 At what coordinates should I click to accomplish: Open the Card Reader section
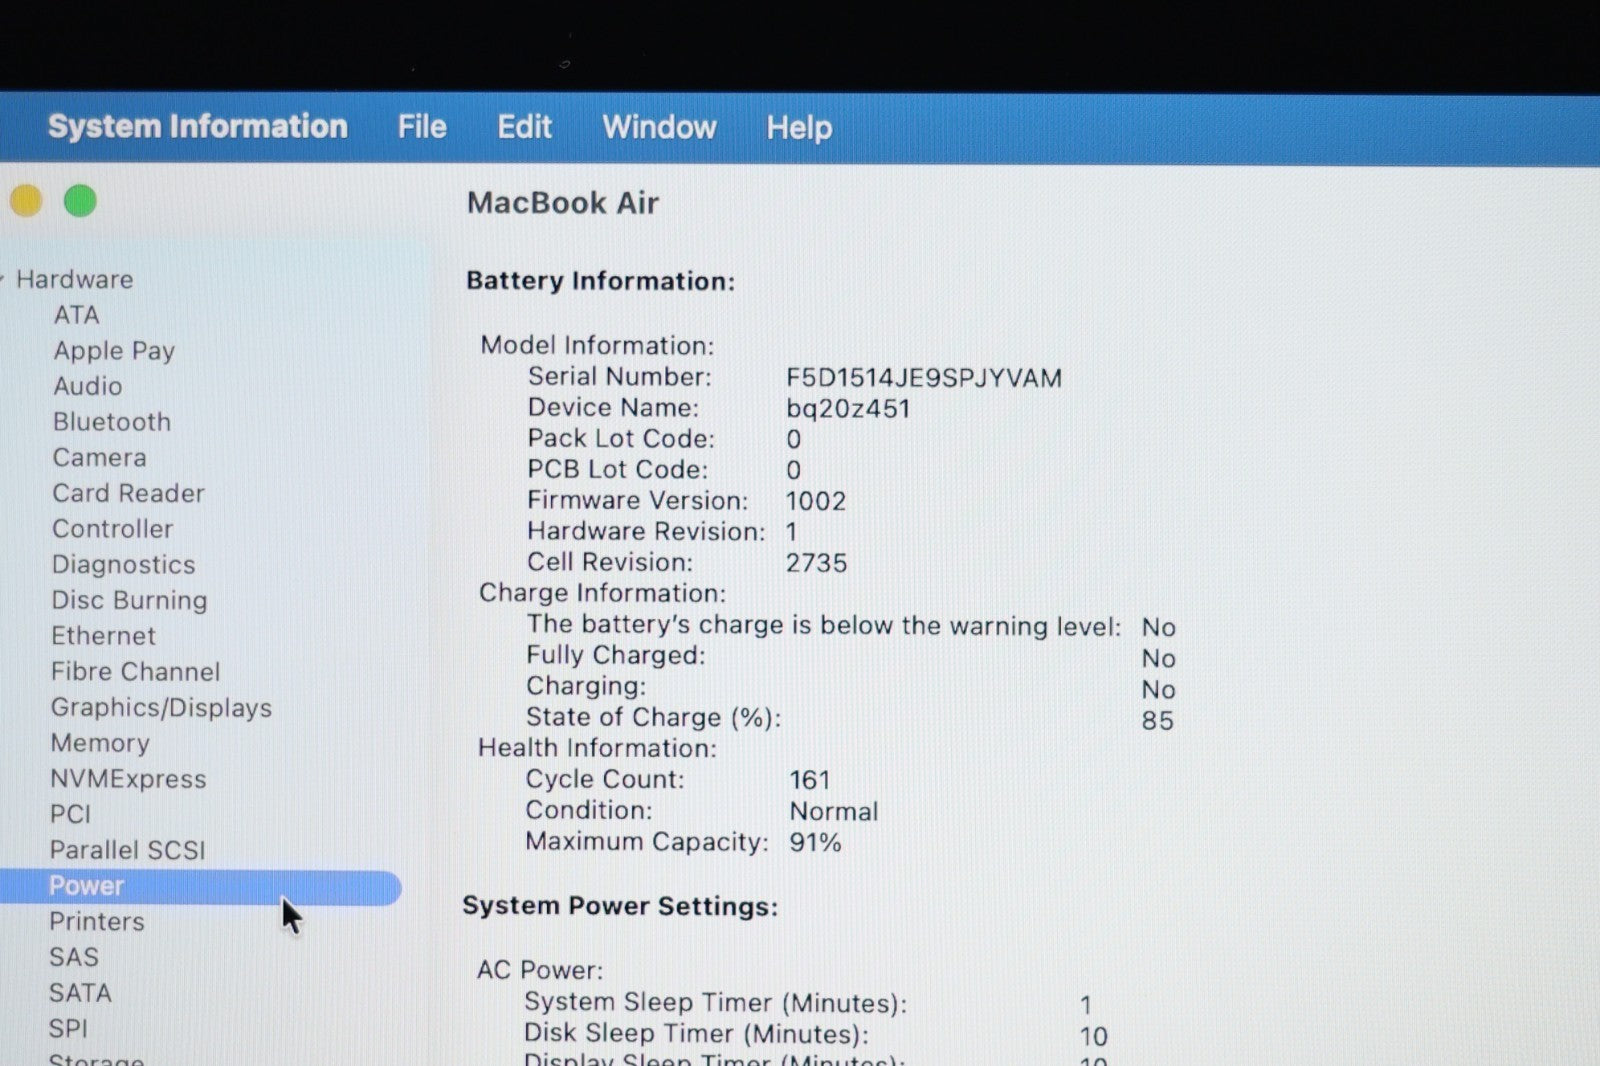point(128,494)
